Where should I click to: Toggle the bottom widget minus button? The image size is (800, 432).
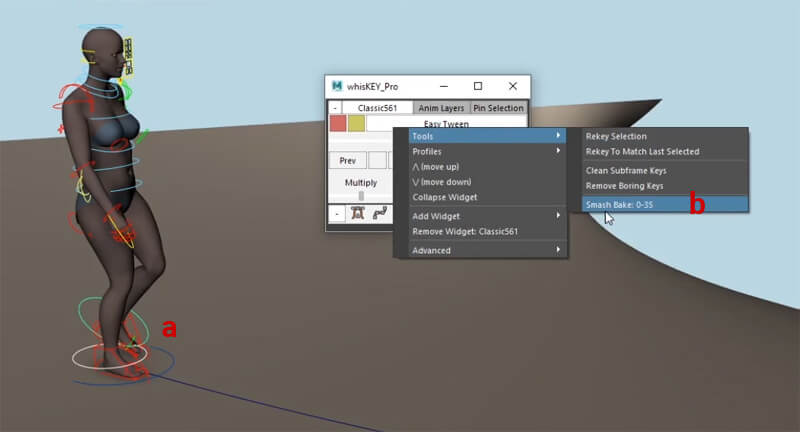pos(337,213)
